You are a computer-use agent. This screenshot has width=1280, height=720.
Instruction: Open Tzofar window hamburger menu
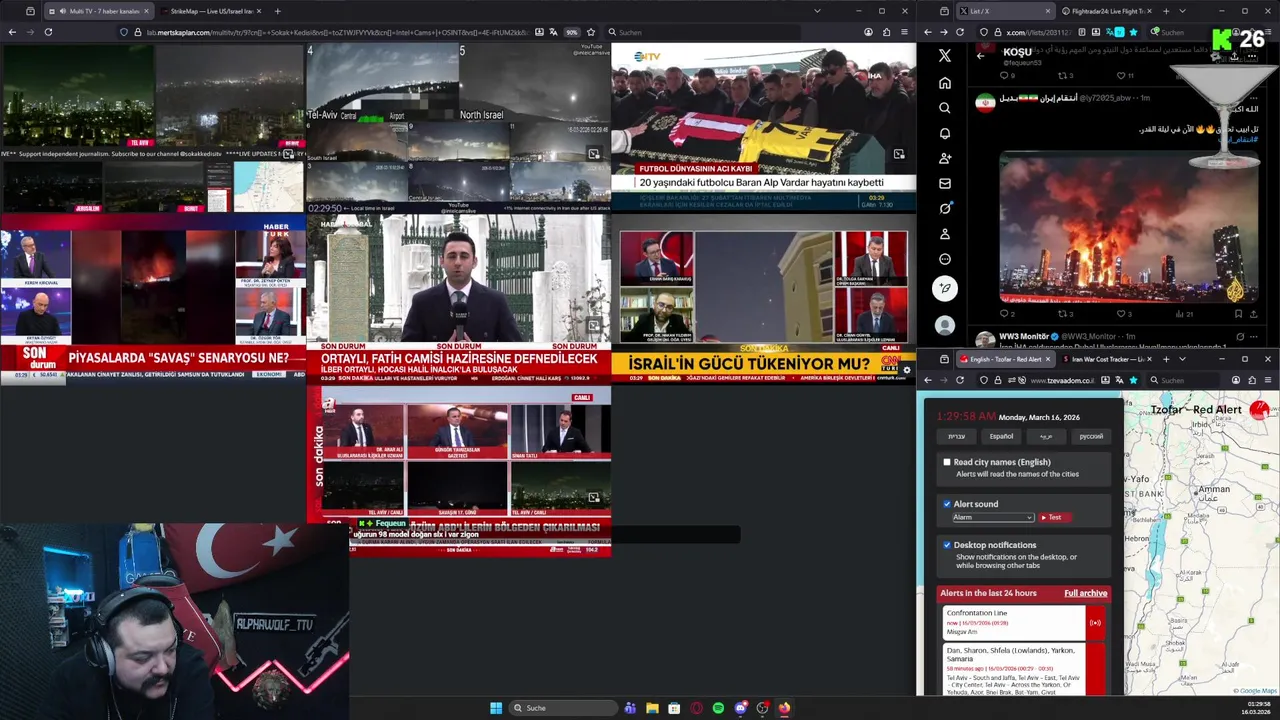tap(1269, 380)
